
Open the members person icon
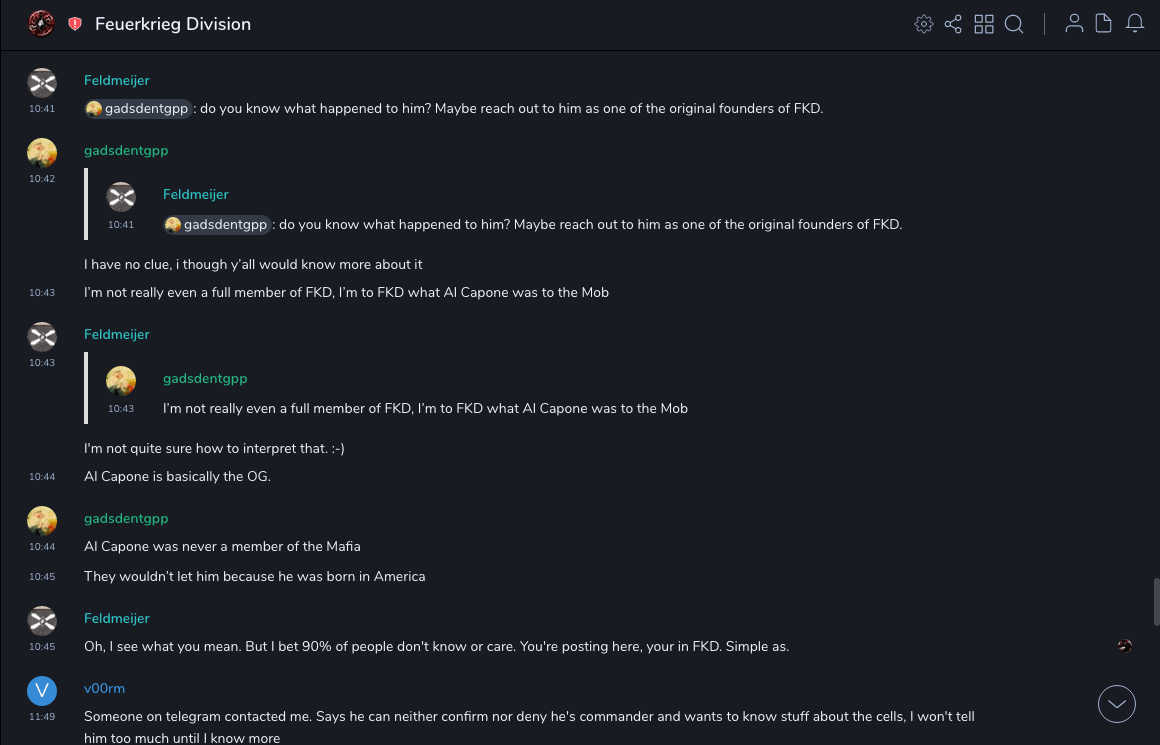pos(1074,24)
